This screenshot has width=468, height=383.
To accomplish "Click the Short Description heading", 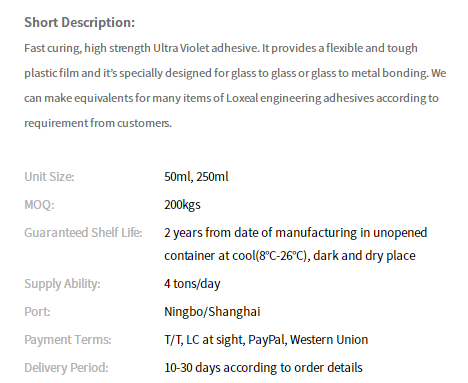I will [x=79, y=22].
